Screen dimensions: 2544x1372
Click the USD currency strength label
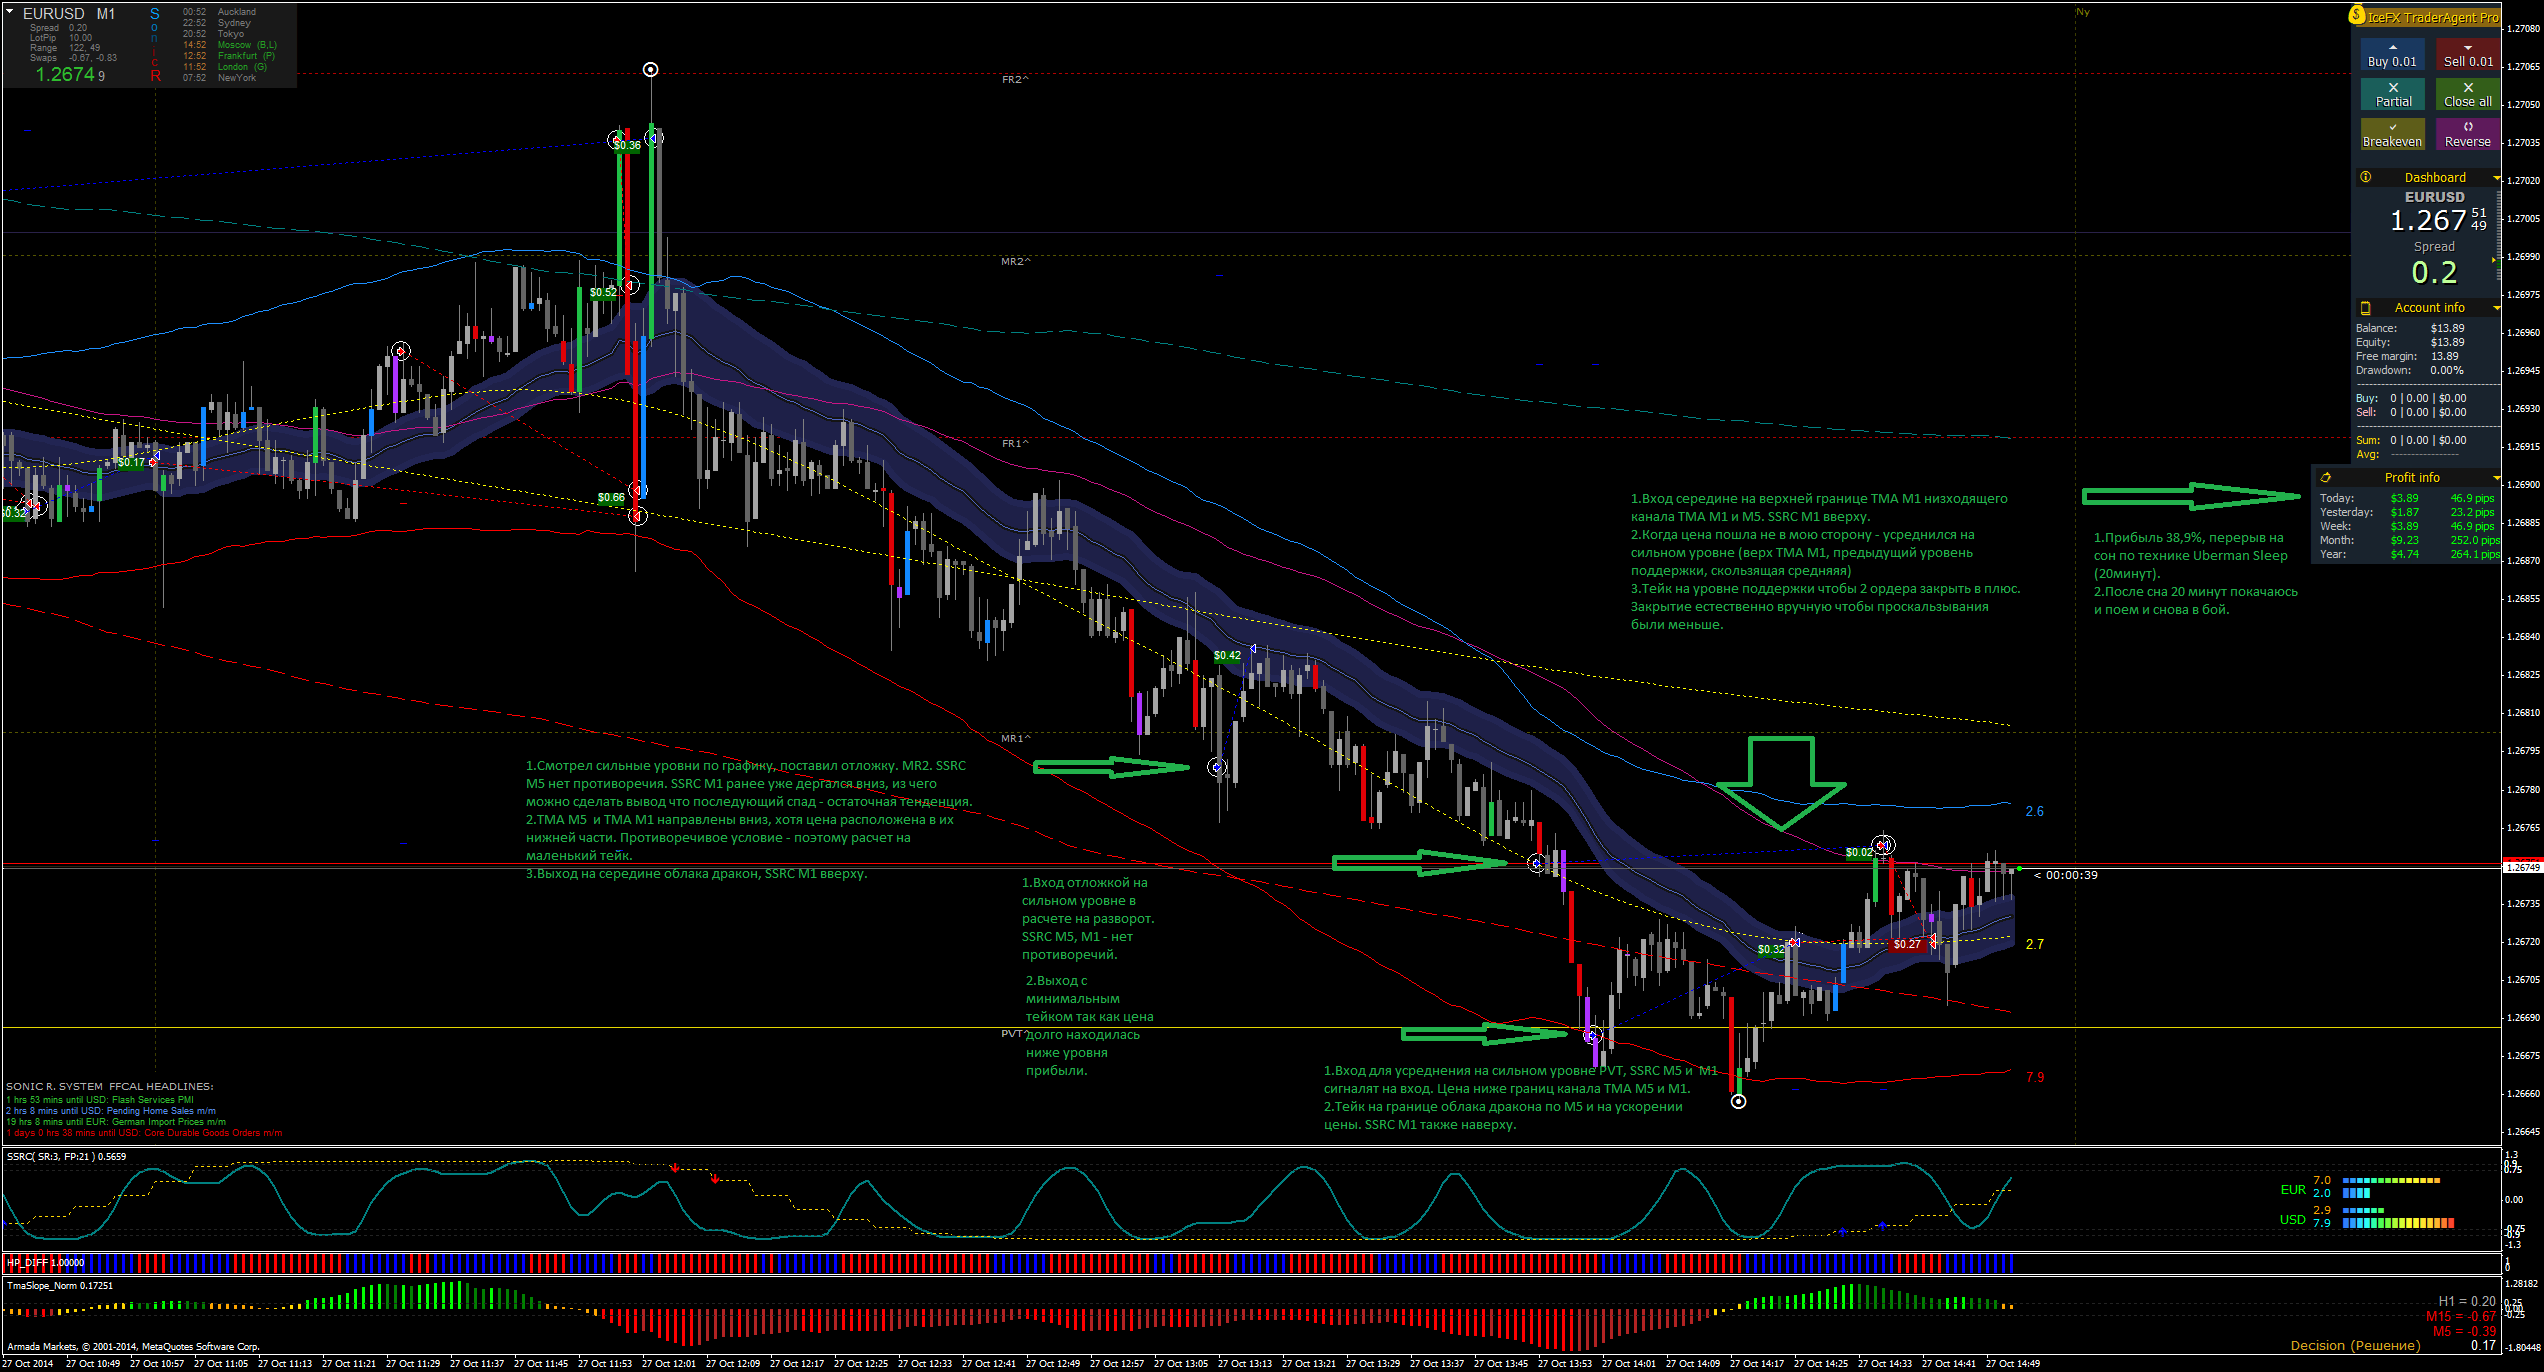(x=2293, y=1219)
